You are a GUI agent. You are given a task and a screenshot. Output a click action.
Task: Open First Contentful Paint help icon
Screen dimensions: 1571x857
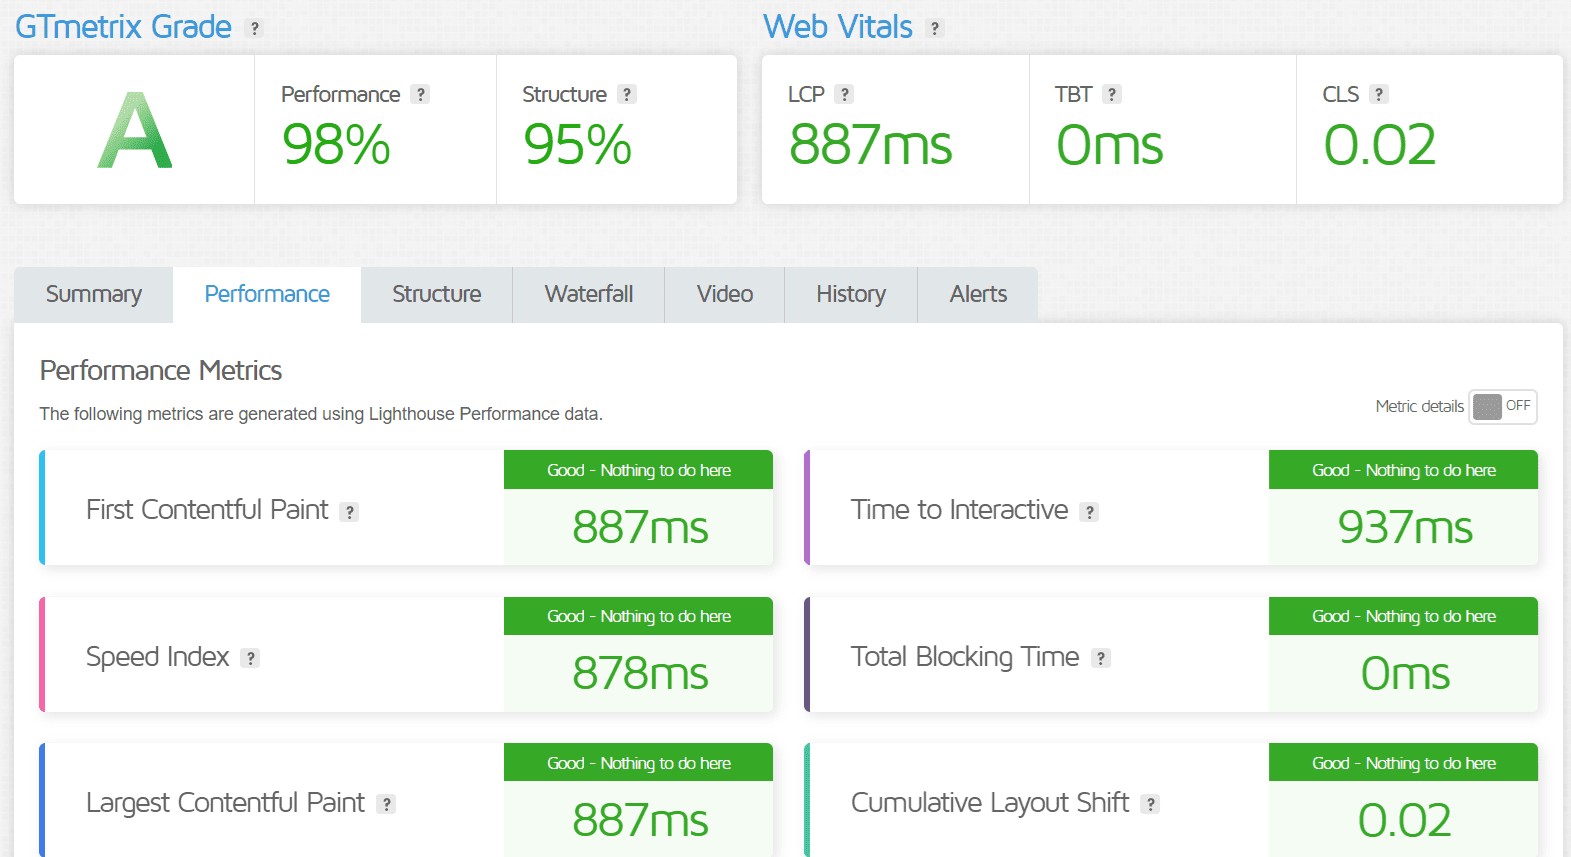(x=349, y=512)
